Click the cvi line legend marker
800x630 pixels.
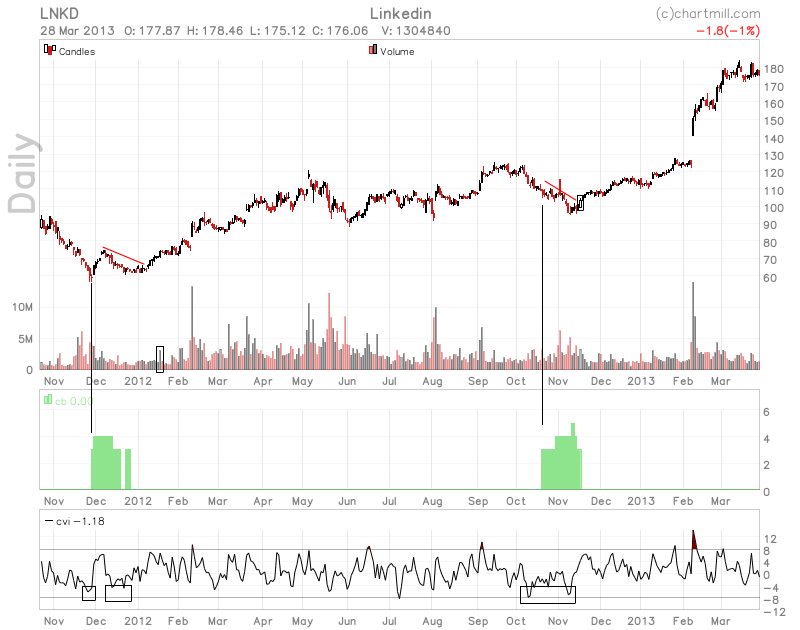coord(49,521)
